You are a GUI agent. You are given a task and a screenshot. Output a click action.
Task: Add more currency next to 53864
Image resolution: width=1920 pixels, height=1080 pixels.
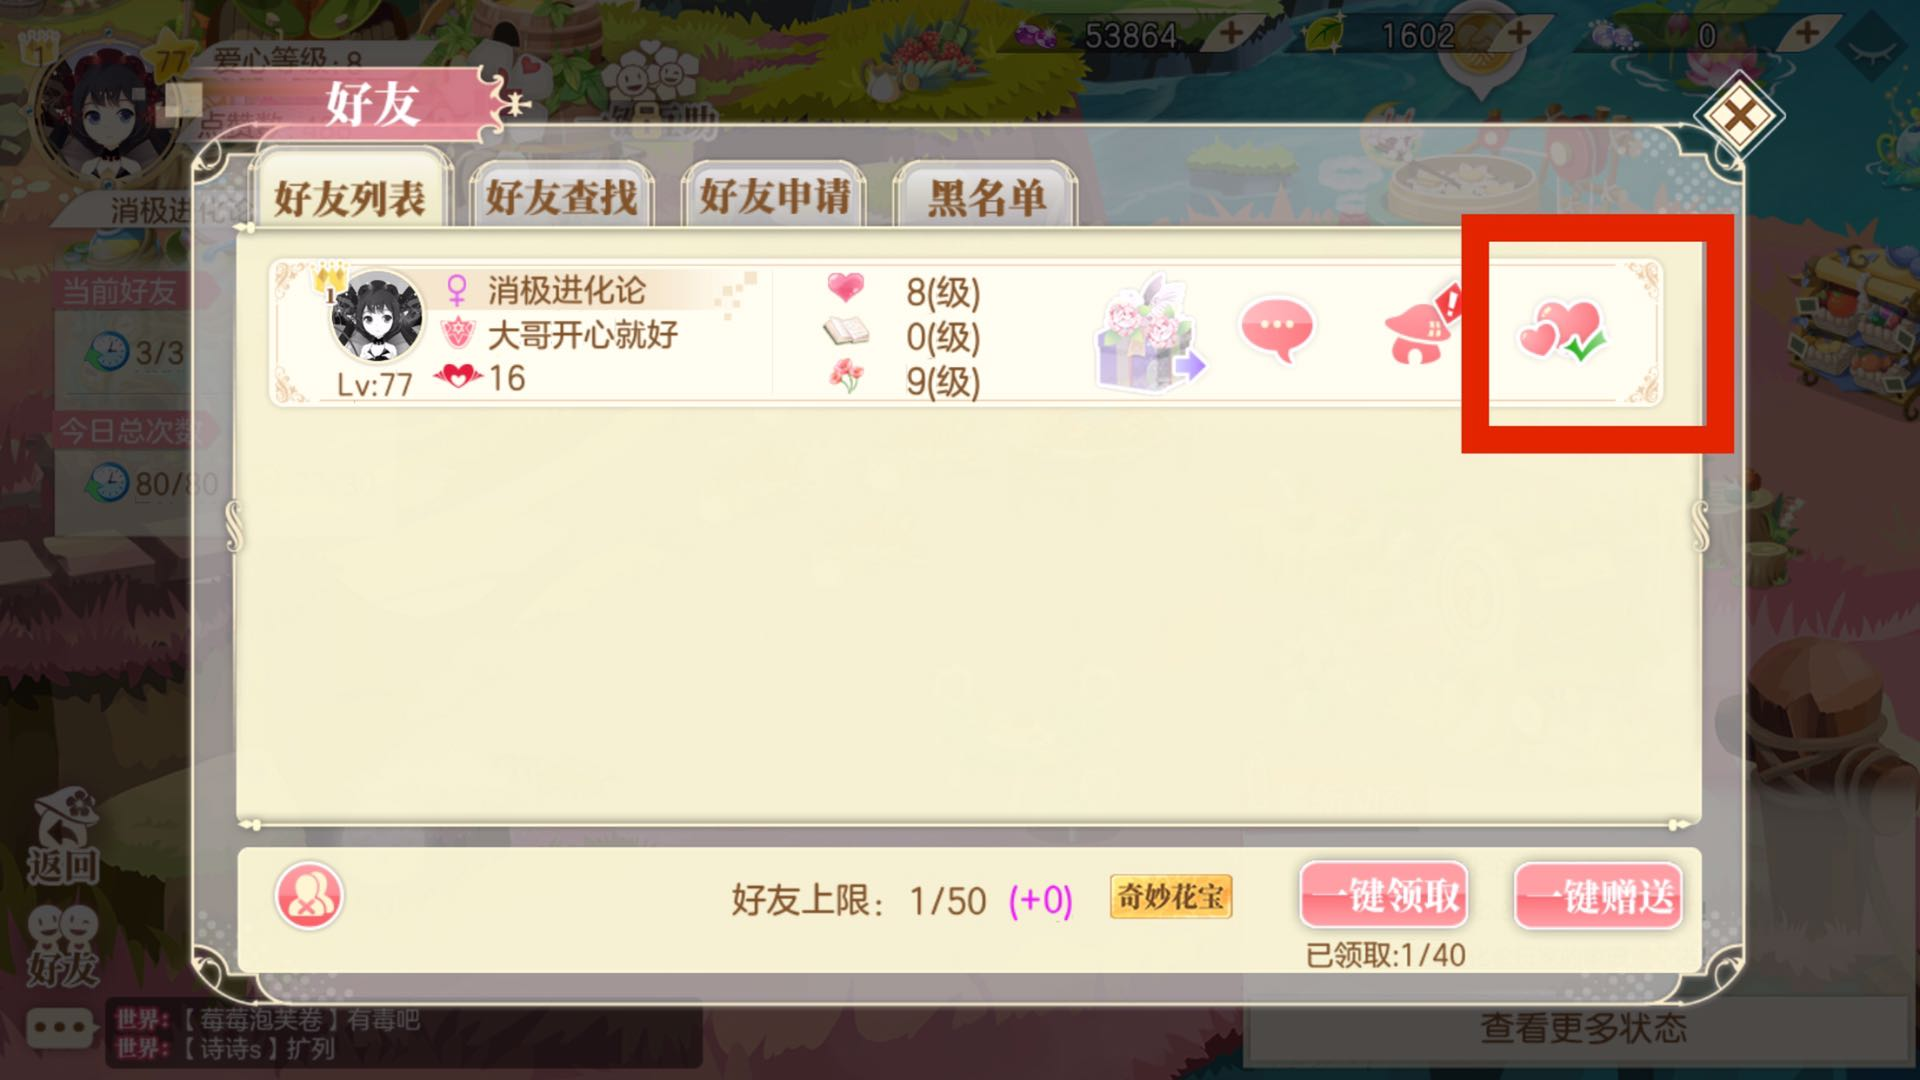[x=1231, y=34]
